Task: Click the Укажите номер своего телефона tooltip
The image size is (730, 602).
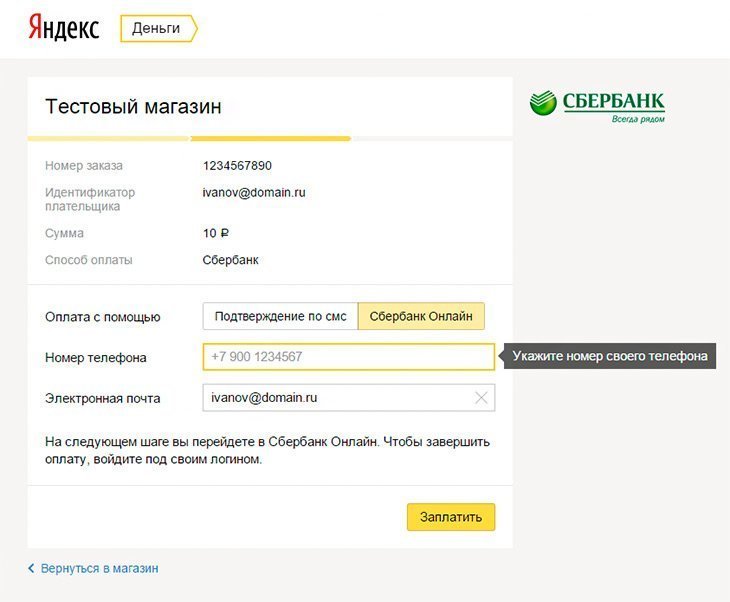Action: [609, 356]
